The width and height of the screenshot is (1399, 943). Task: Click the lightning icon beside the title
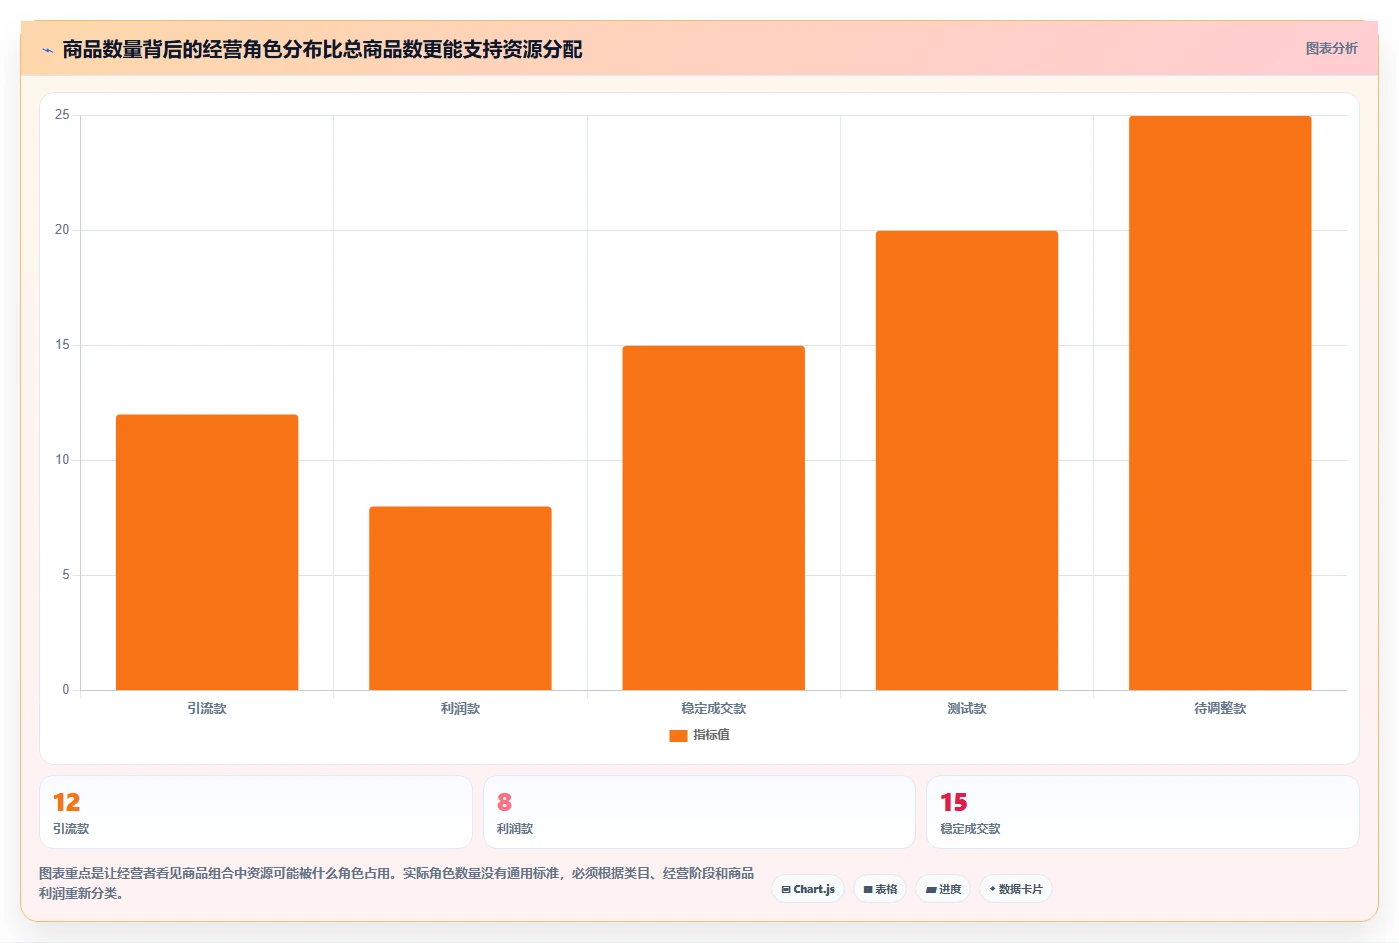[47, 50]
